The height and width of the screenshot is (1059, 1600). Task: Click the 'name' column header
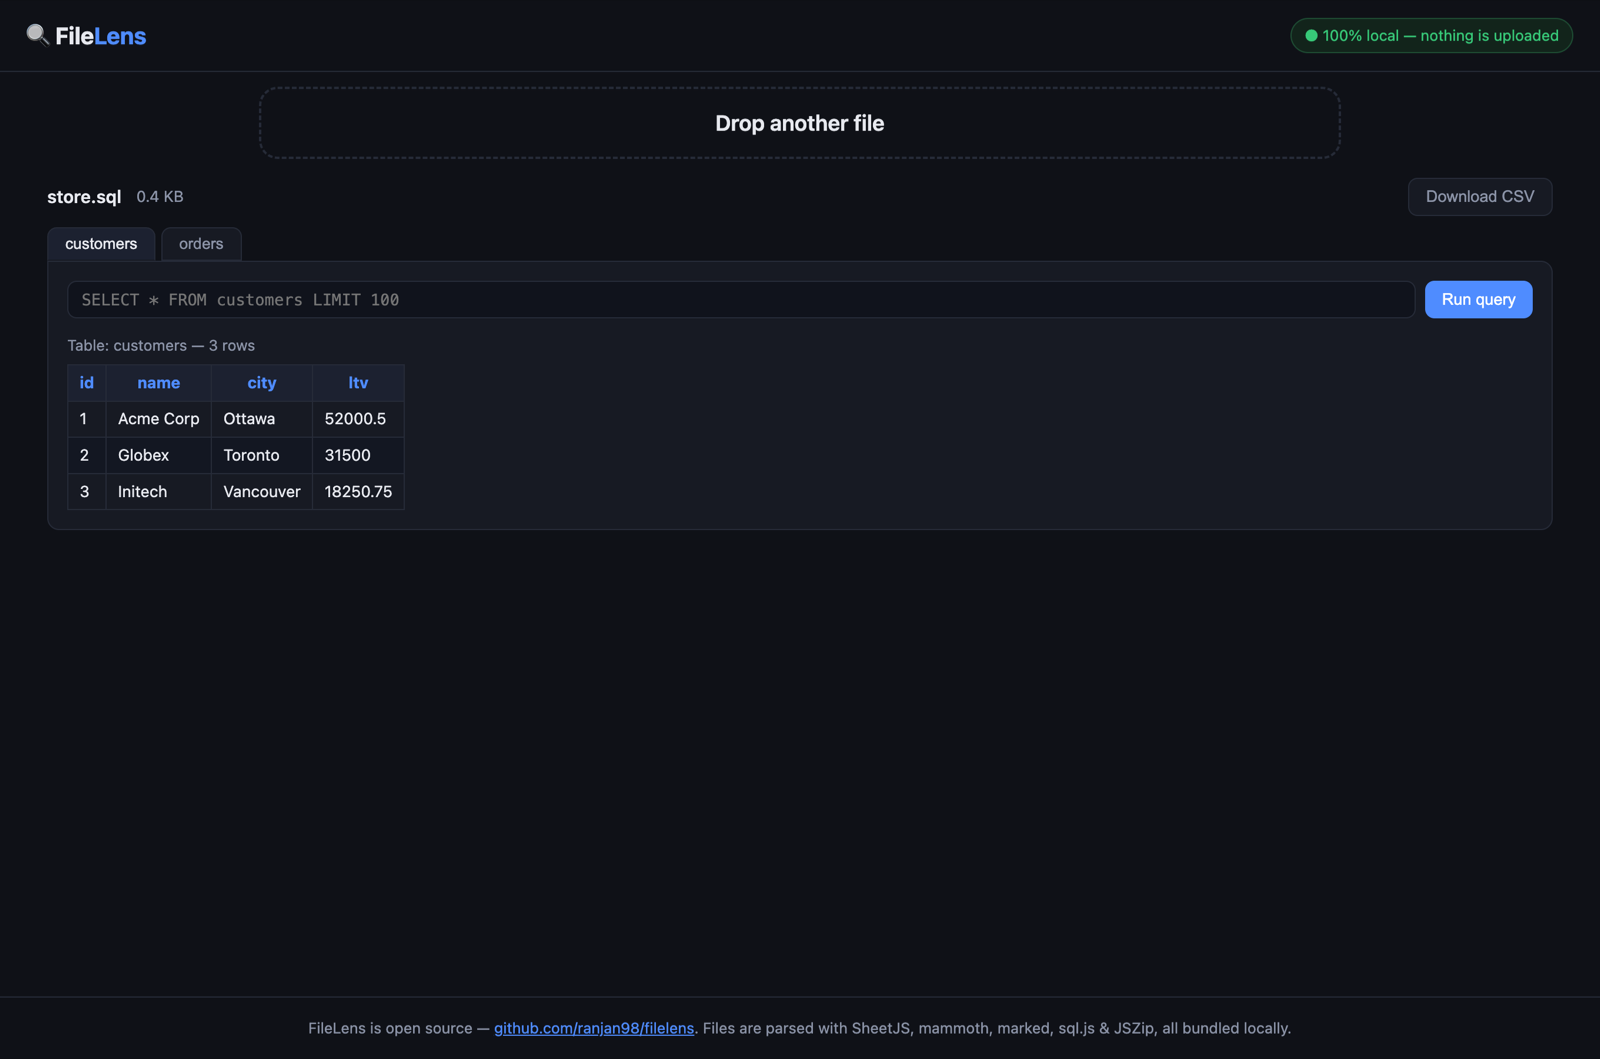tap(158, 383)
